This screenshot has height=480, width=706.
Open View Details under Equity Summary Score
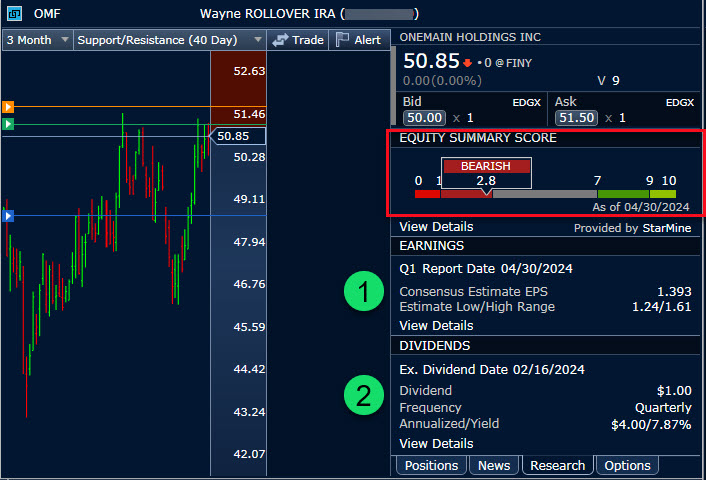click(436, 228)
